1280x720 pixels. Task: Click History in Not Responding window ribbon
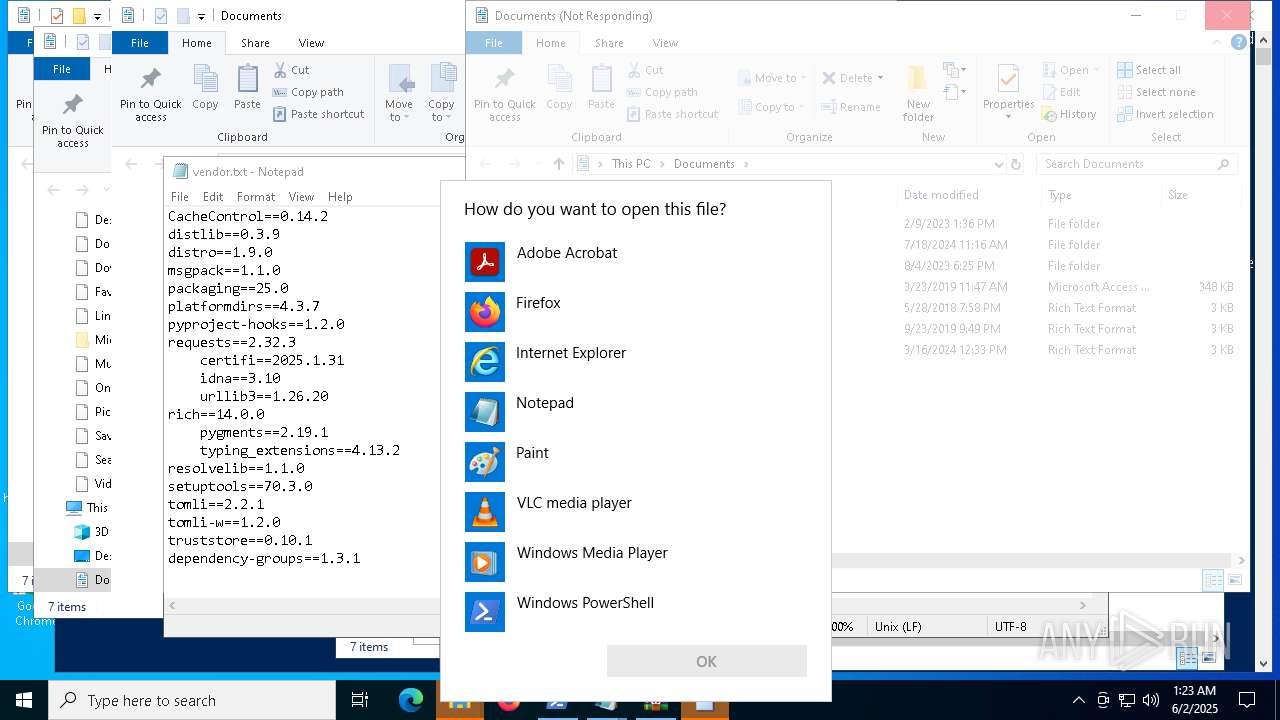click(1069, 114)
